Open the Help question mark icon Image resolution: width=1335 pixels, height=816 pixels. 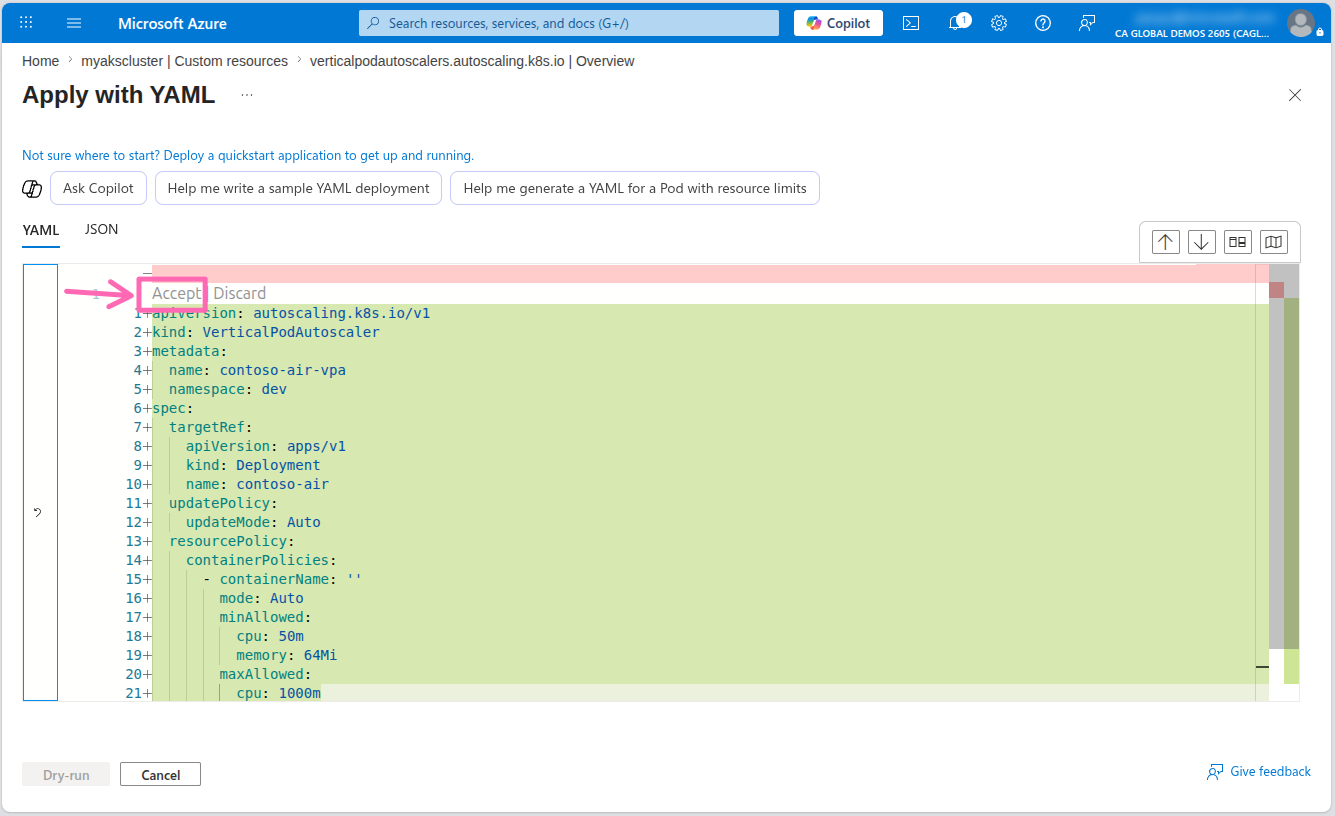point(1043,23)
